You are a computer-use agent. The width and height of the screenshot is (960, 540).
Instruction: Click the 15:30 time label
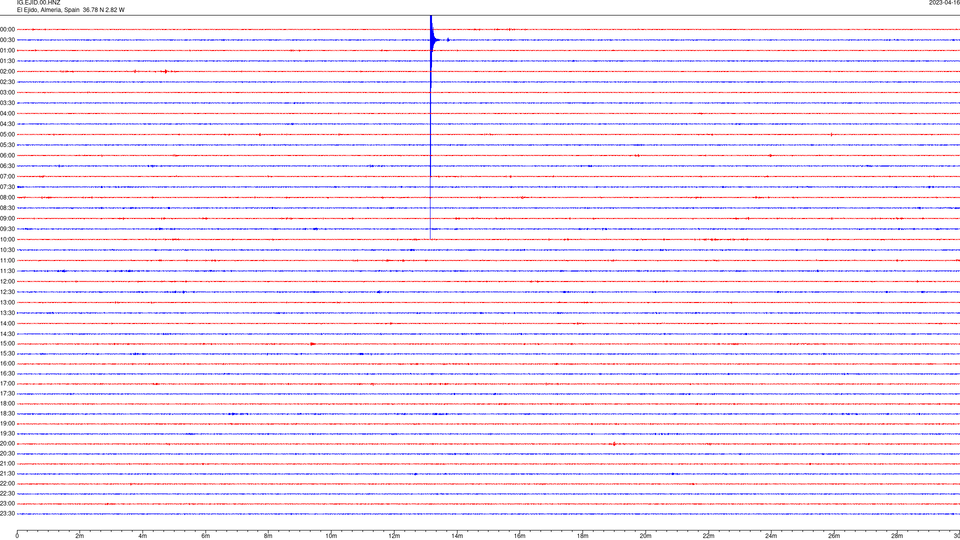[7, 354]
